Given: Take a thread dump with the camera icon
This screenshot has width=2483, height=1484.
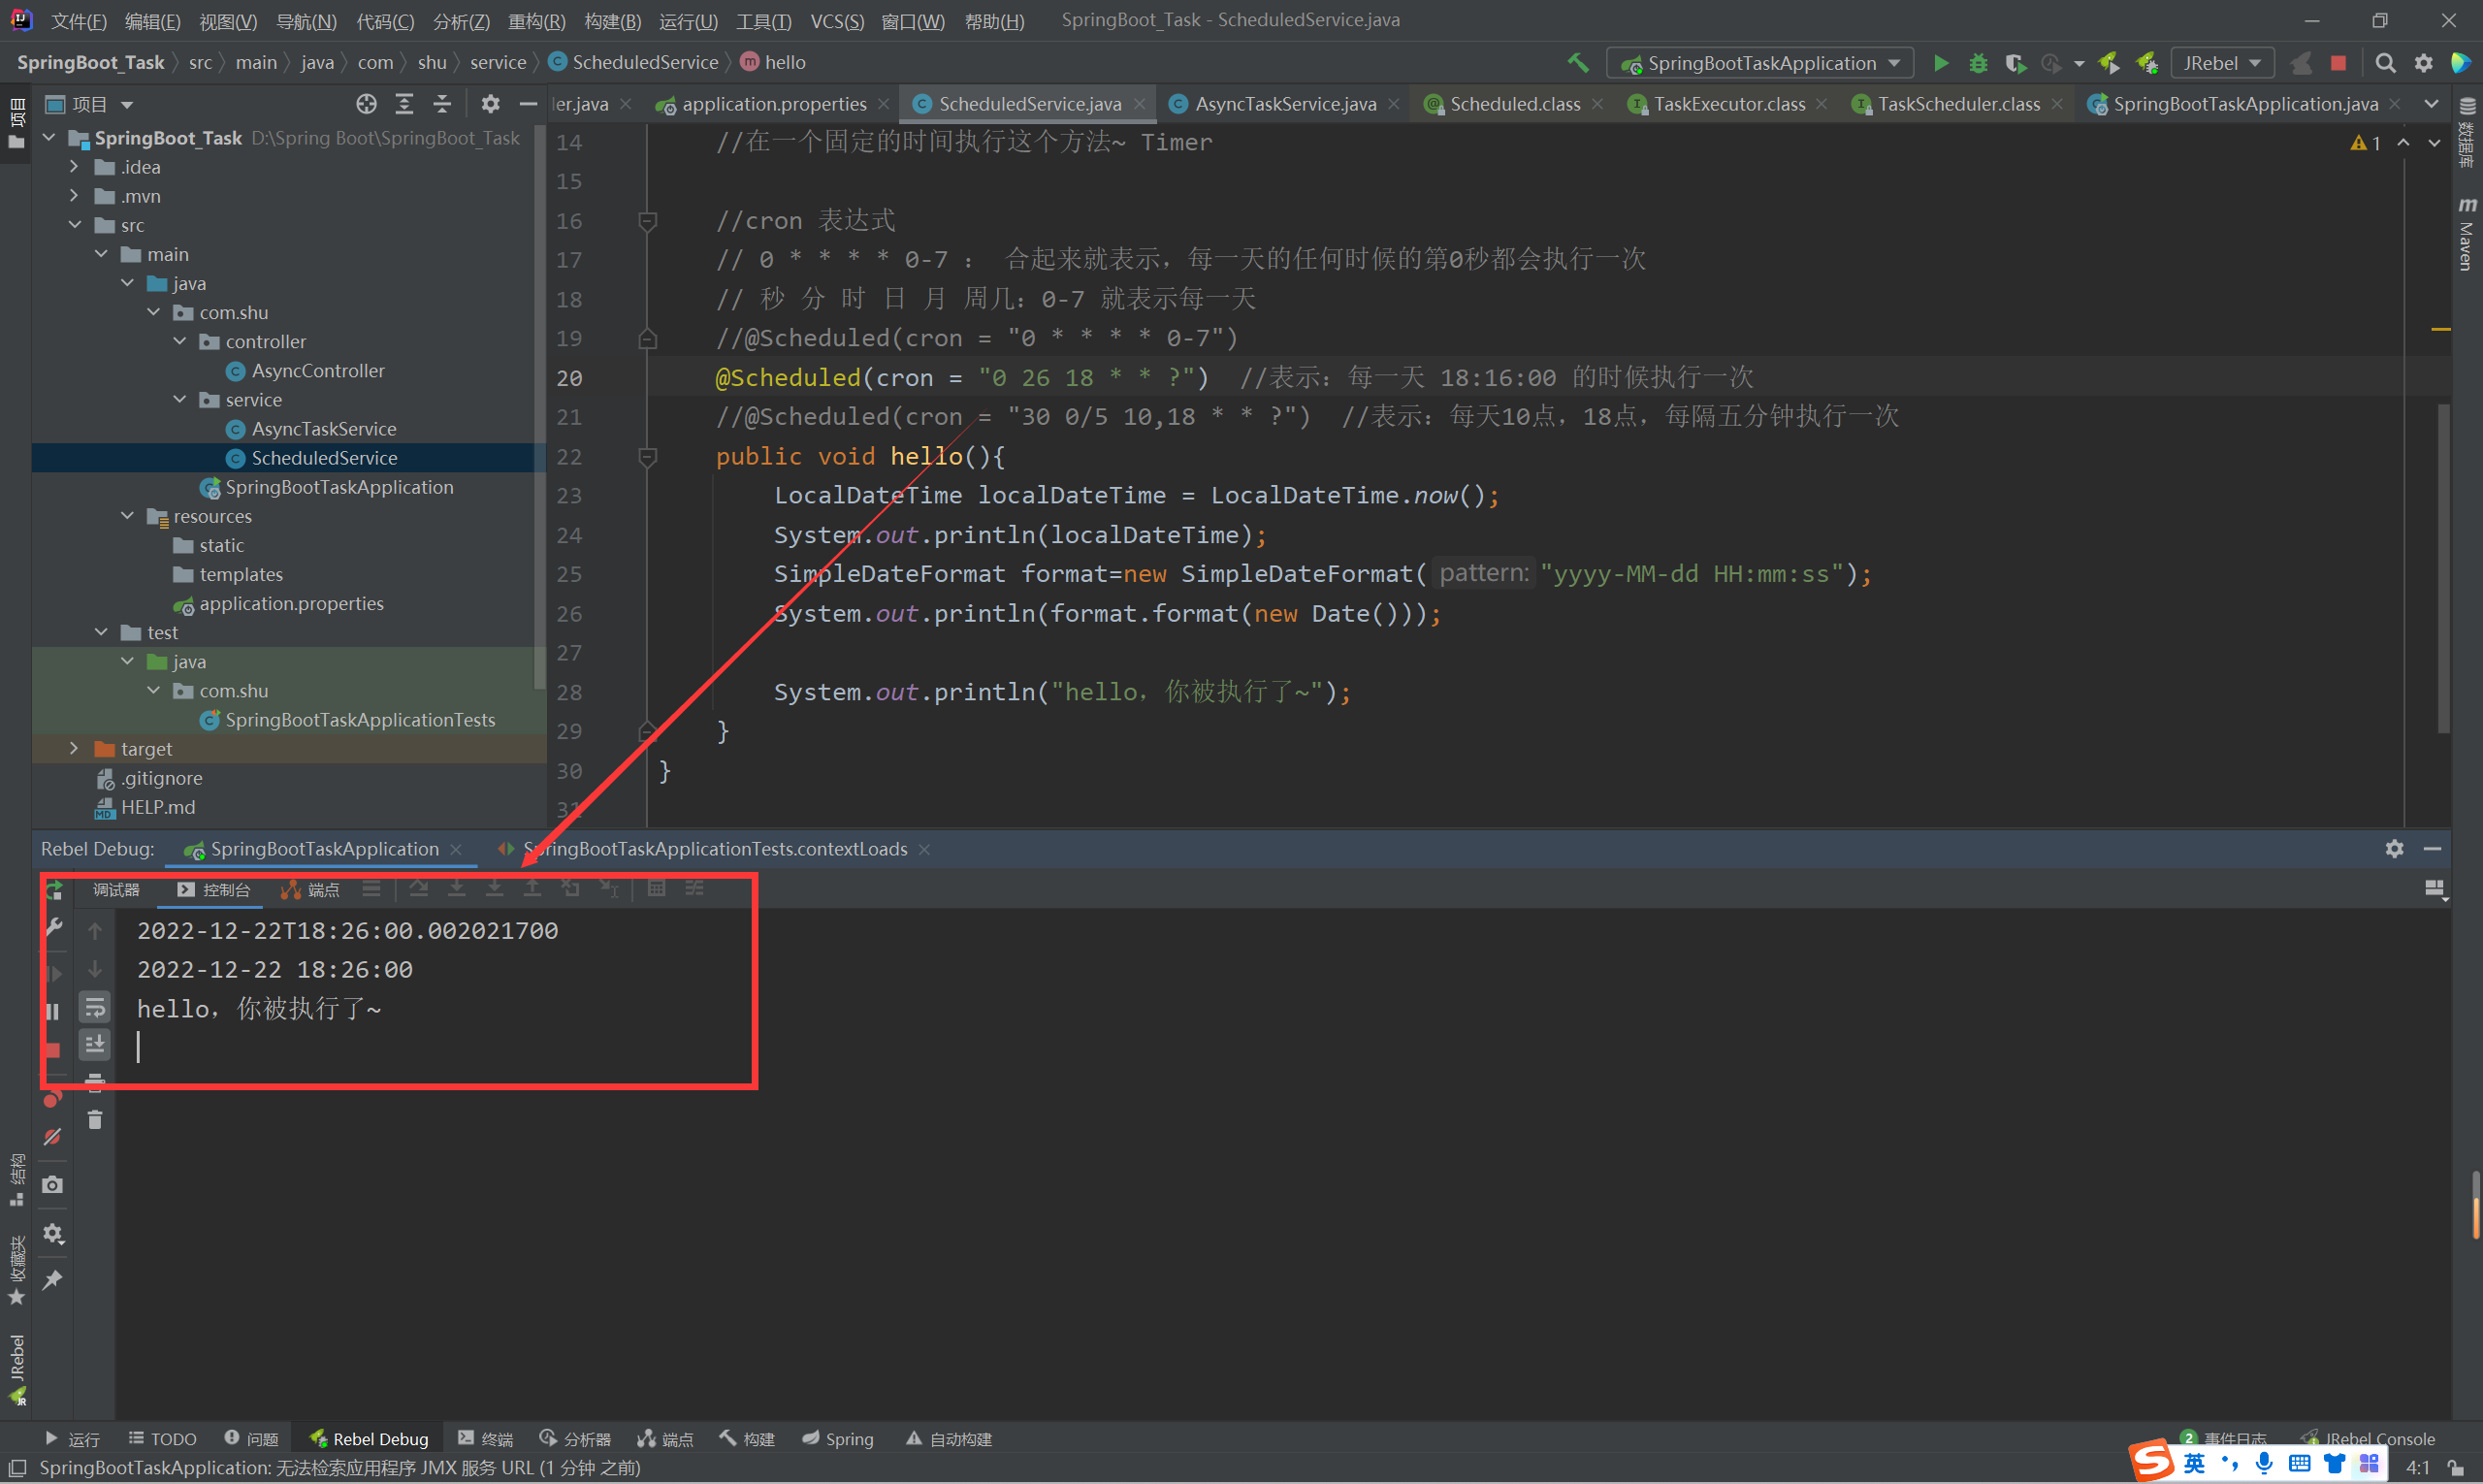Looking at the screenshot, I should [53, 1185].
